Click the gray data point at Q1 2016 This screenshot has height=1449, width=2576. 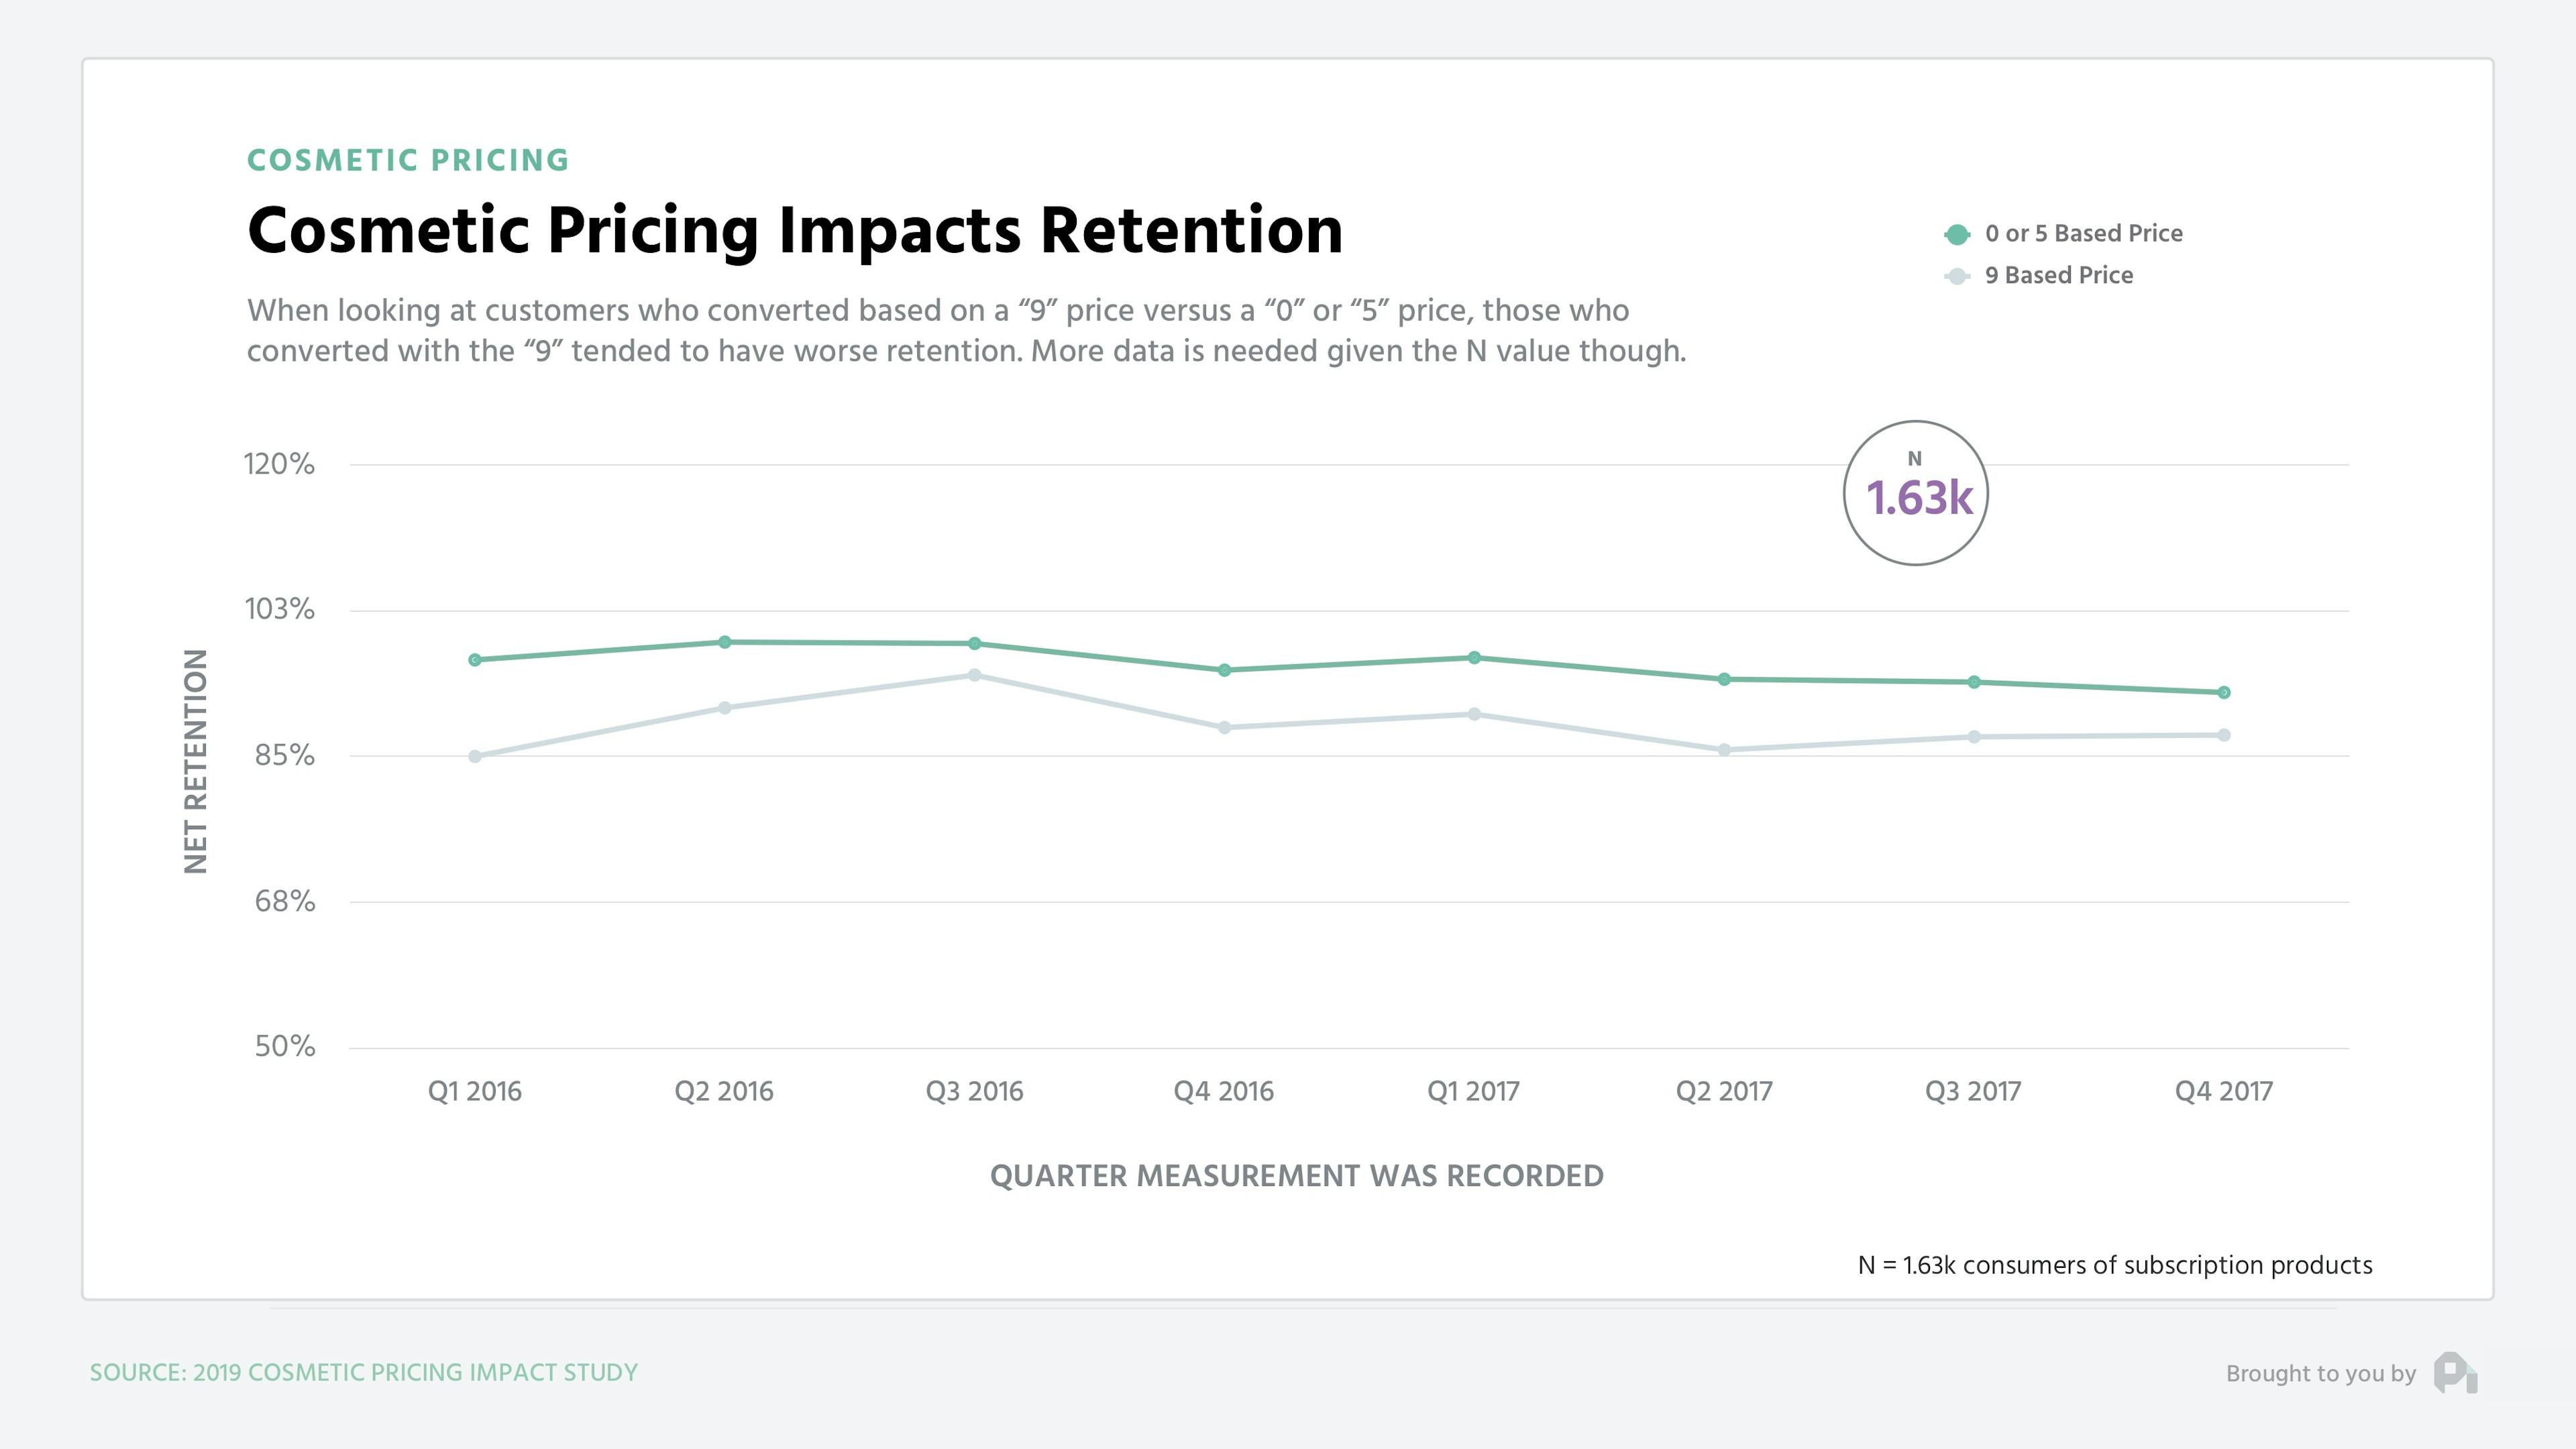475,757
